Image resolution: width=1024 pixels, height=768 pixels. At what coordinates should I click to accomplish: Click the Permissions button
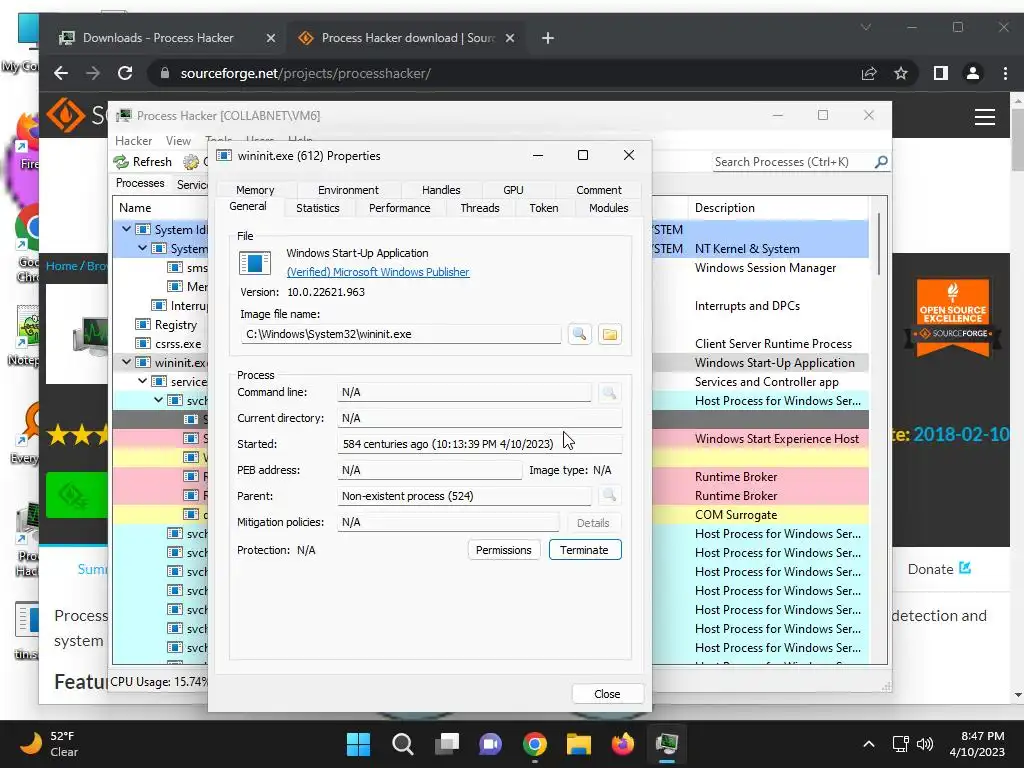(504, 550)
